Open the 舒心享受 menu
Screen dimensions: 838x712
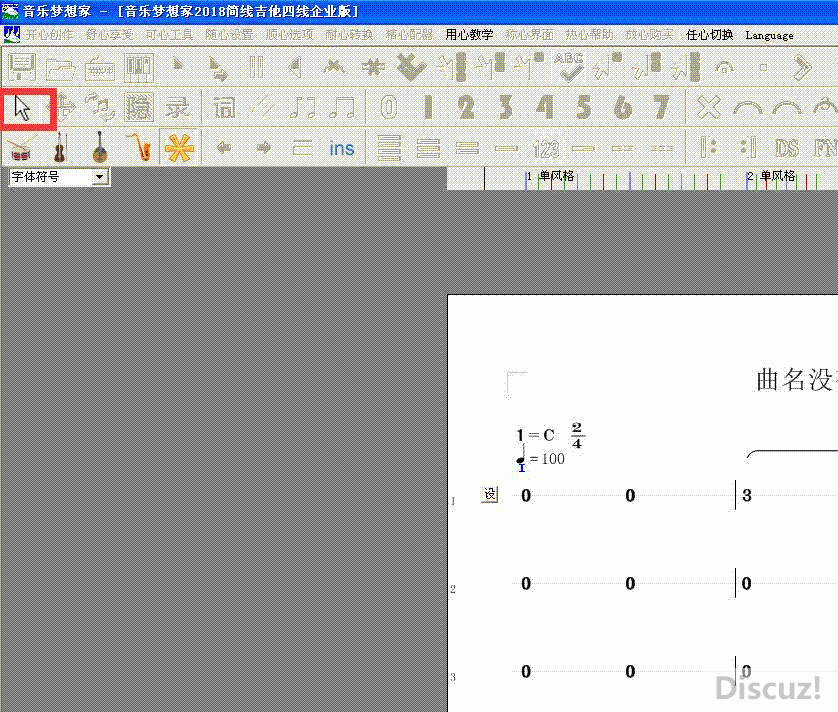coord(110,35)
